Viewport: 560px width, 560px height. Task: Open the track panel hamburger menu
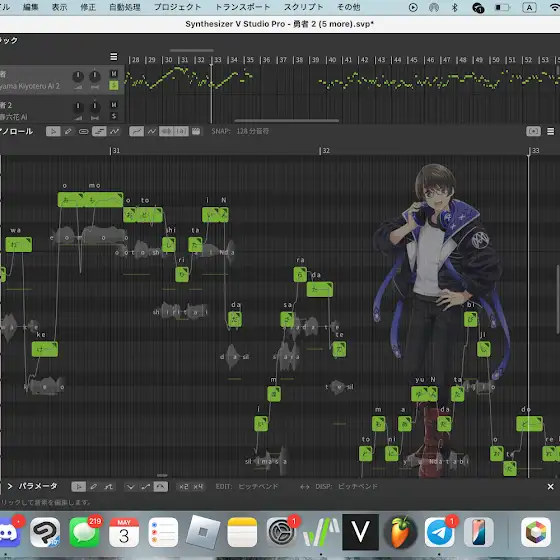pyautogui.click(x=114, y=57)
